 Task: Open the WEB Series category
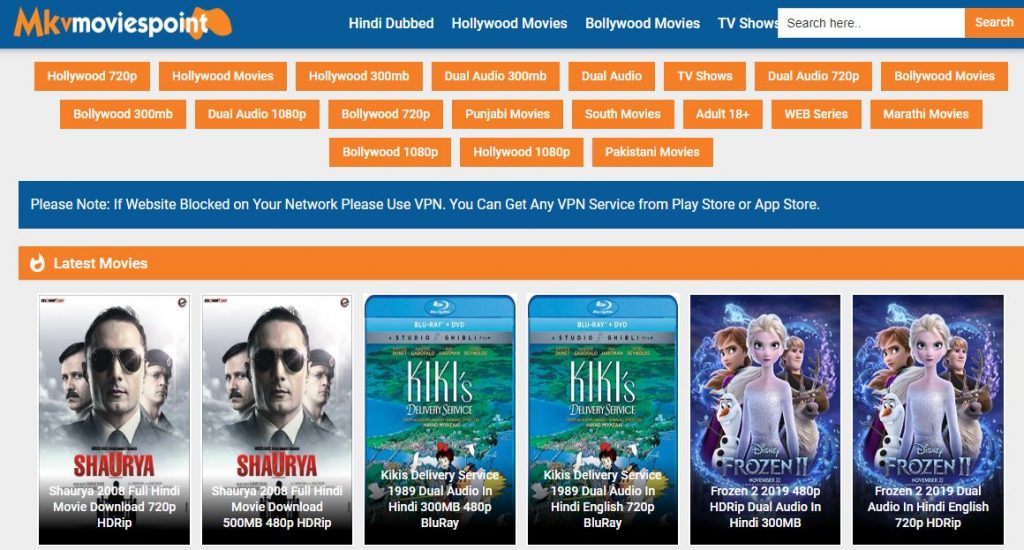[x=816, y=114]
